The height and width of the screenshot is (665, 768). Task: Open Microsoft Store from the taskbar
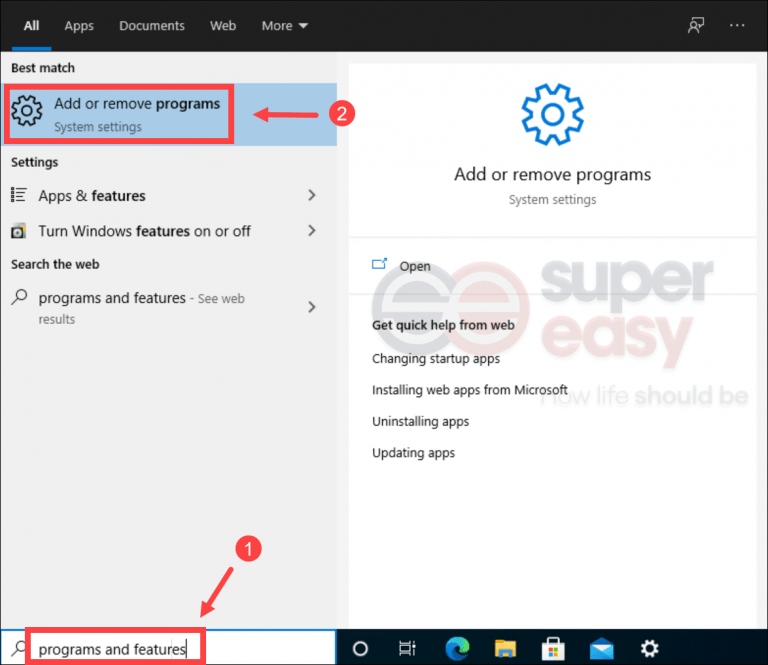pos(553,649)
